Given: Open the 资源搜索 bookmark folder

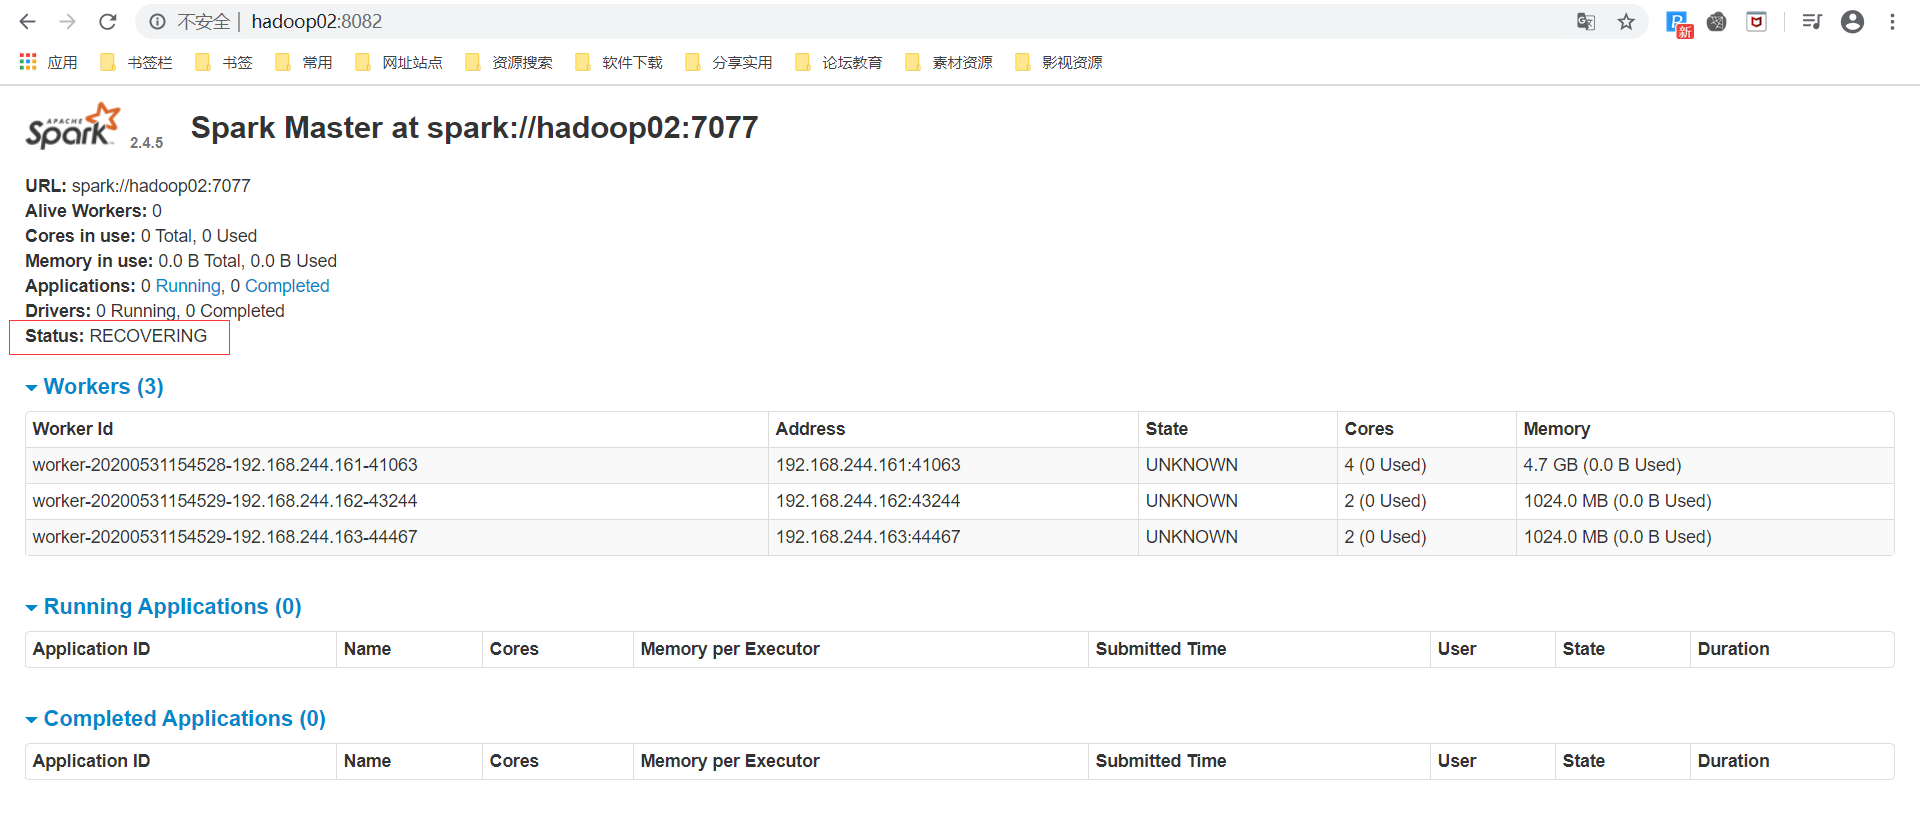Looking at the screenshot, I should pos(509,62).
